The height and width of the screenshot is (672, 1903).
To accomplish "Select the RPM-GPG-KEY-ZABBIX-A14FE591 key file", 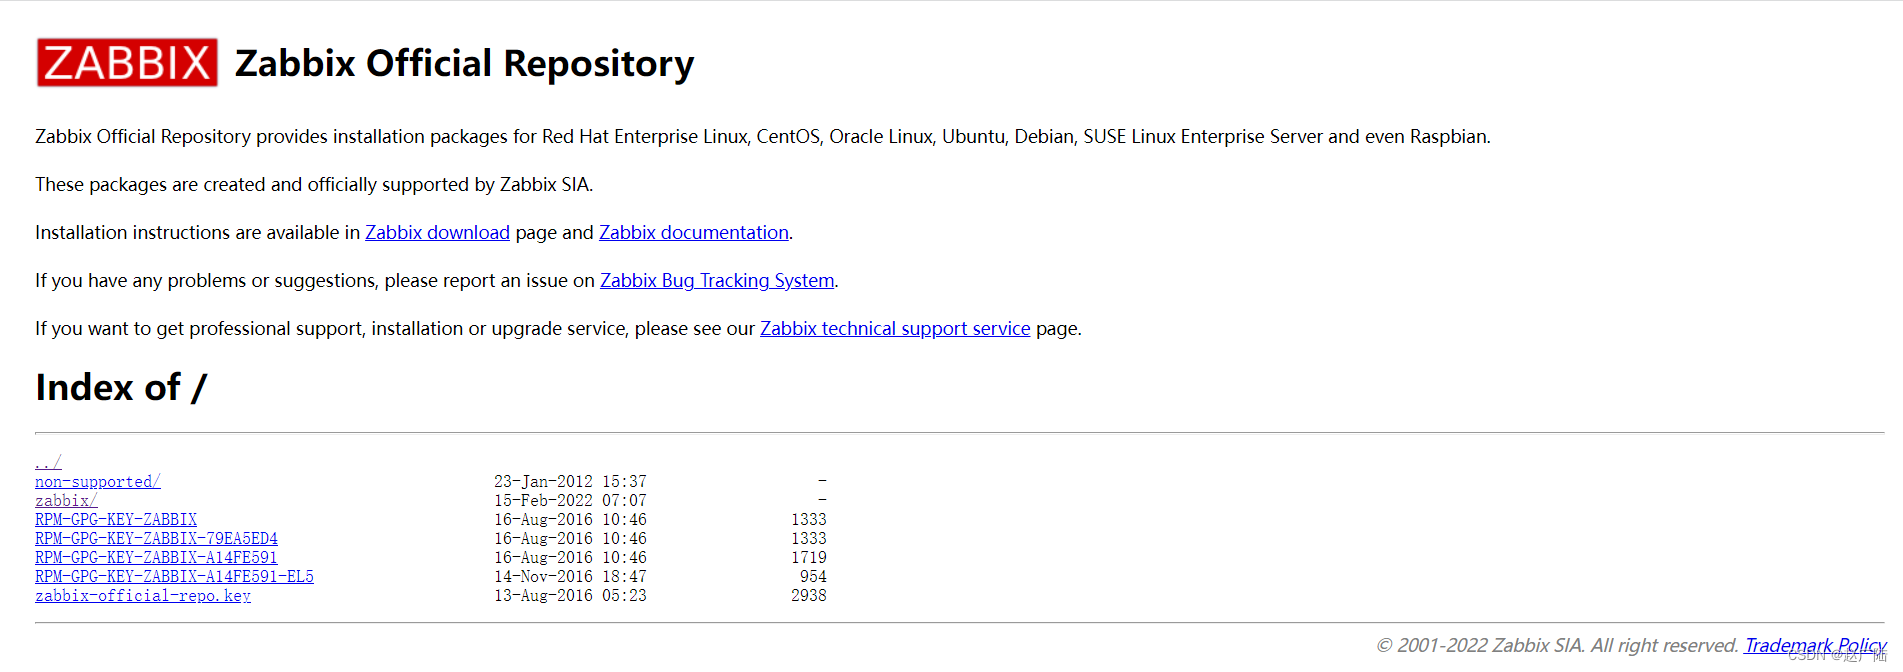I will (156, 558).
